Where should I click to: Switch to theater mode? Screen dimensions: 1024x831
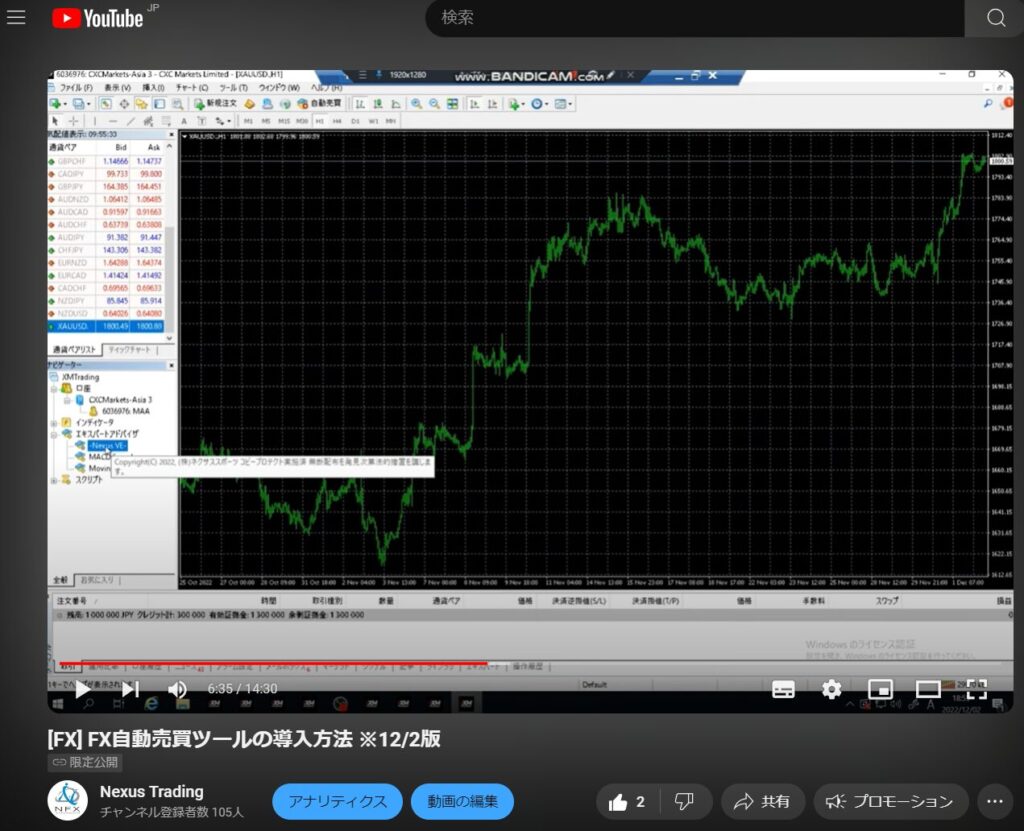[928, 689]
